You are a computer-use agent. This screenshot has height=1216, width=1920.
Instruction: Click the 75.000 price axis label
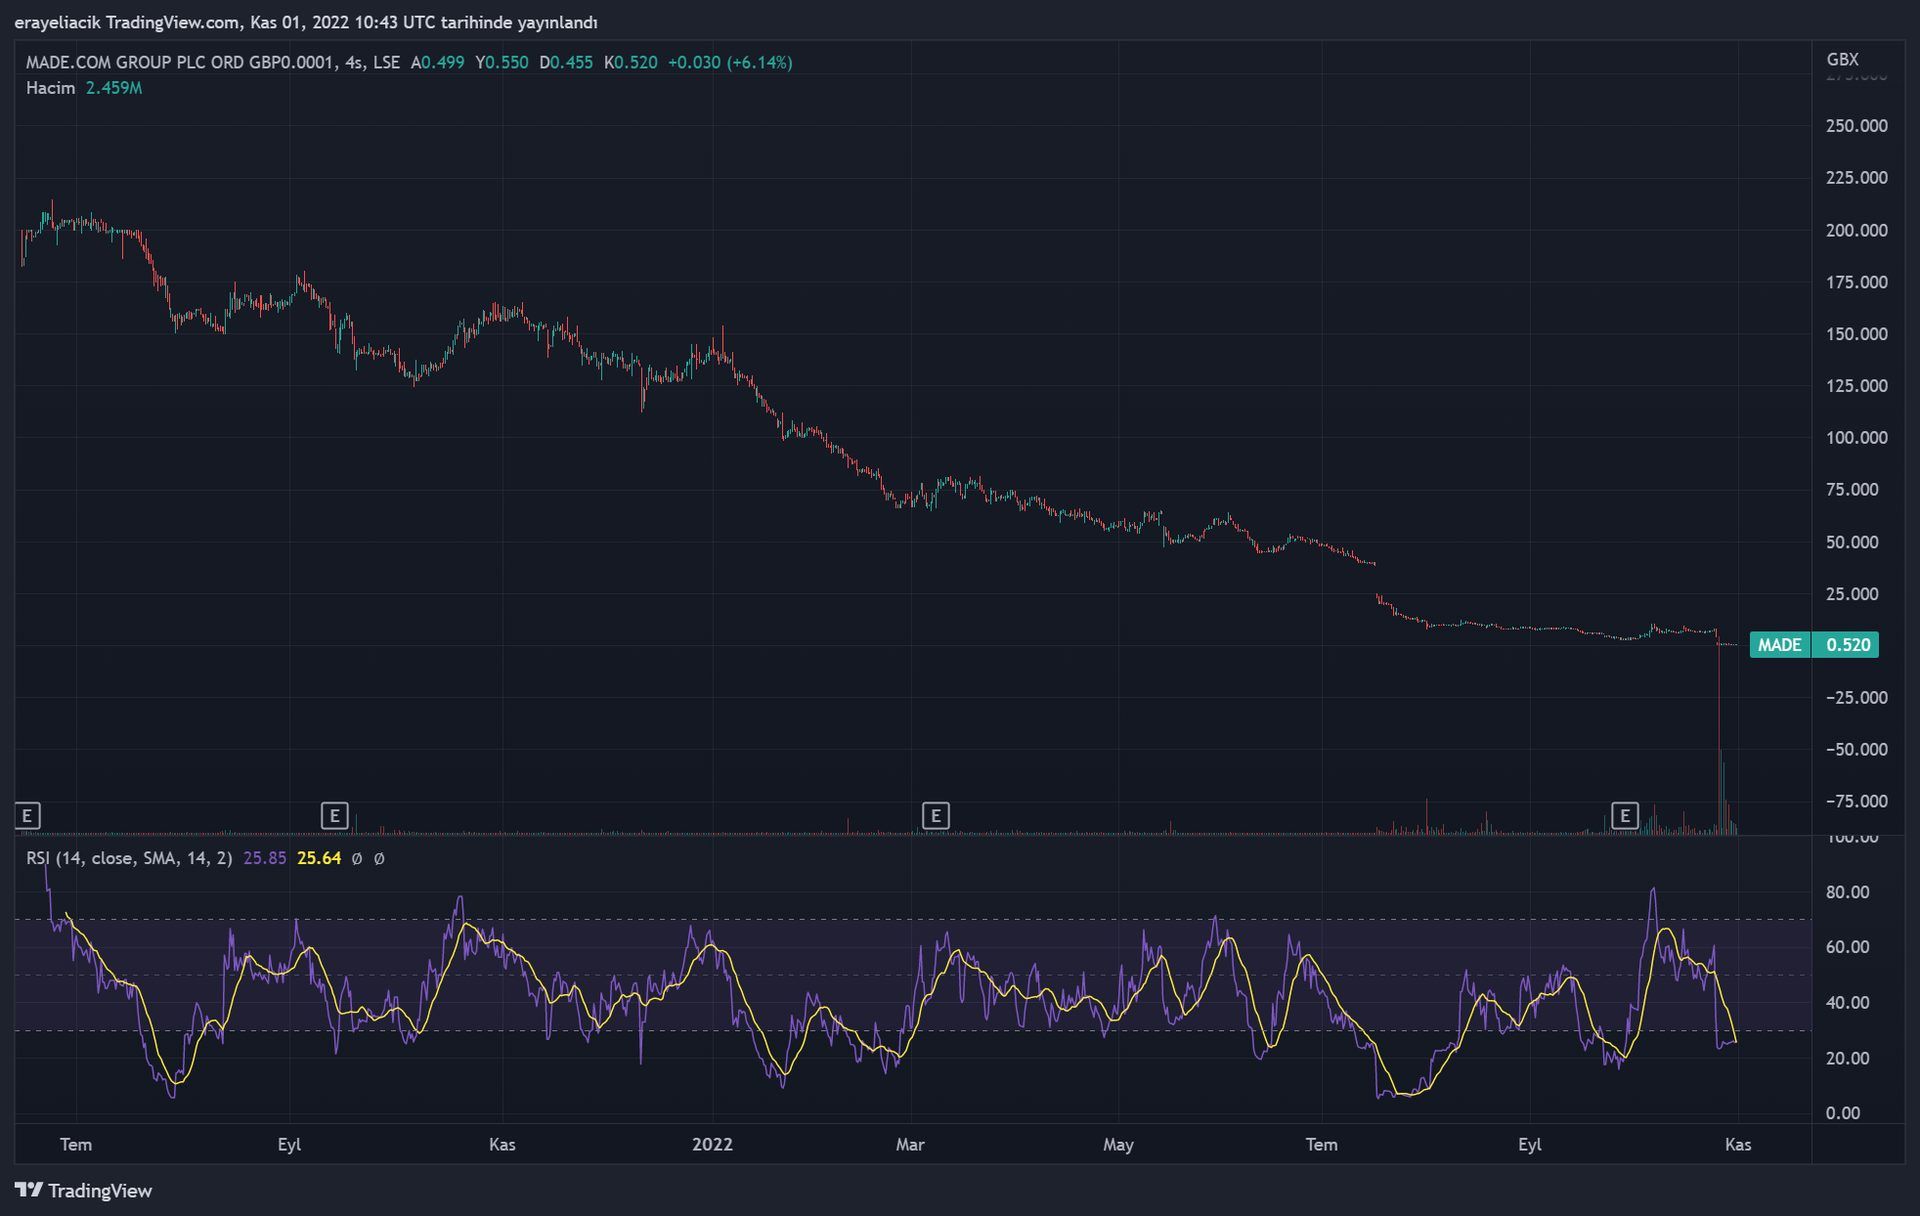[1852, 490]
